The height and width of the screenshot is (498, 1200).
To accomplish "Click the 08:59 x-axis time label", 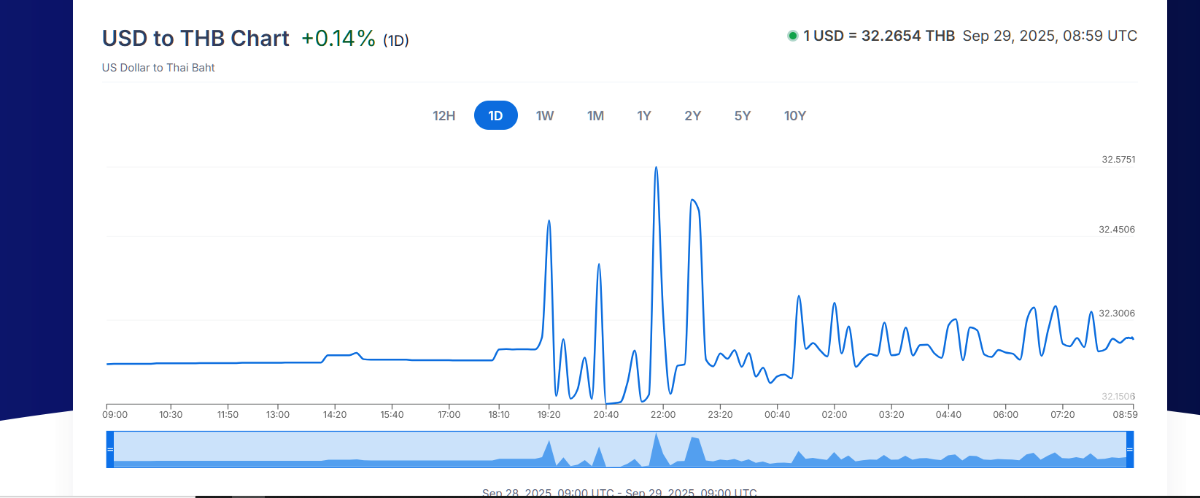I will (1125, 414).
